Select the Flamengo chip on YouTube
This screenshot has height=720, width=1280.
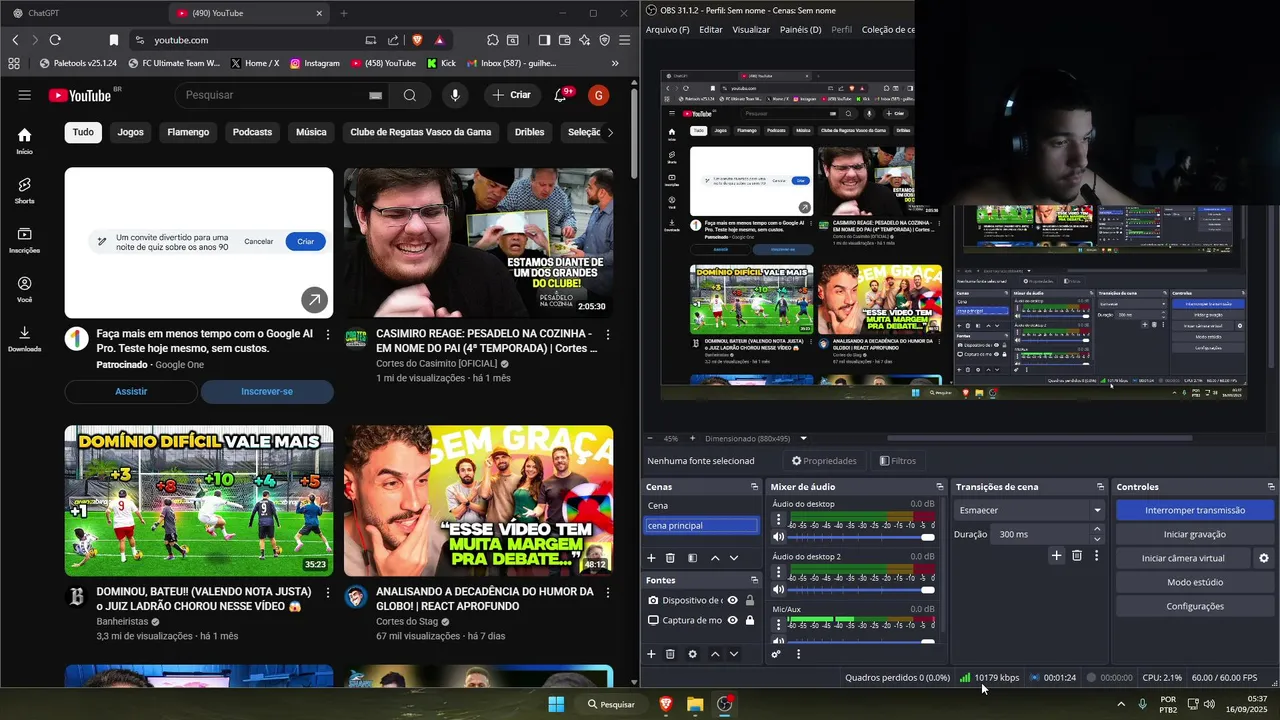[x=188, y=132]
